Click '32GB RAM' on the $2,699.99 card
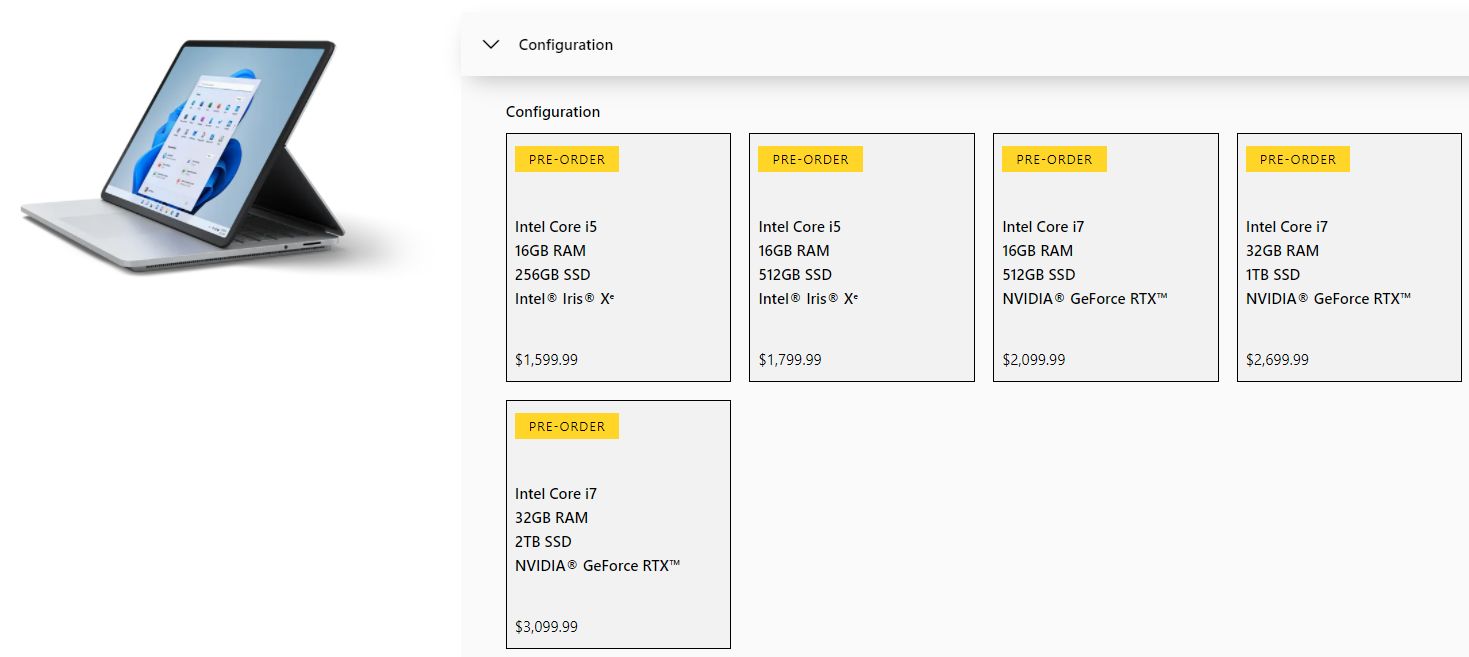The width and height of the screenshot is (1469, 657). pos(1282,251)
